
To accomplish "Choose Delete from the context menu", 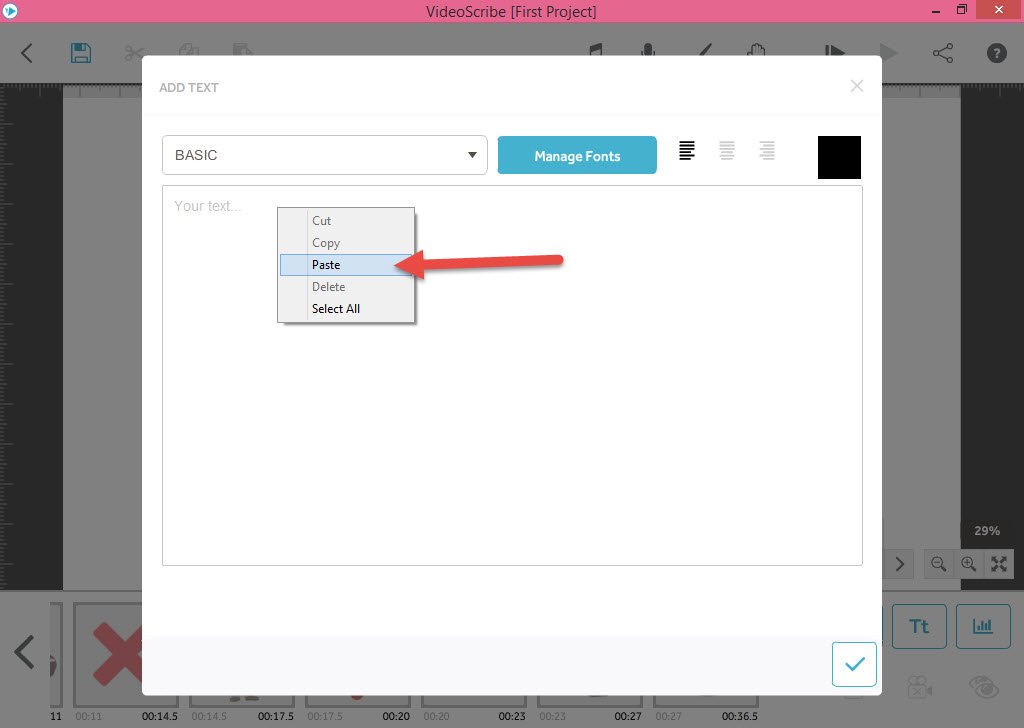I will point(346,287).
